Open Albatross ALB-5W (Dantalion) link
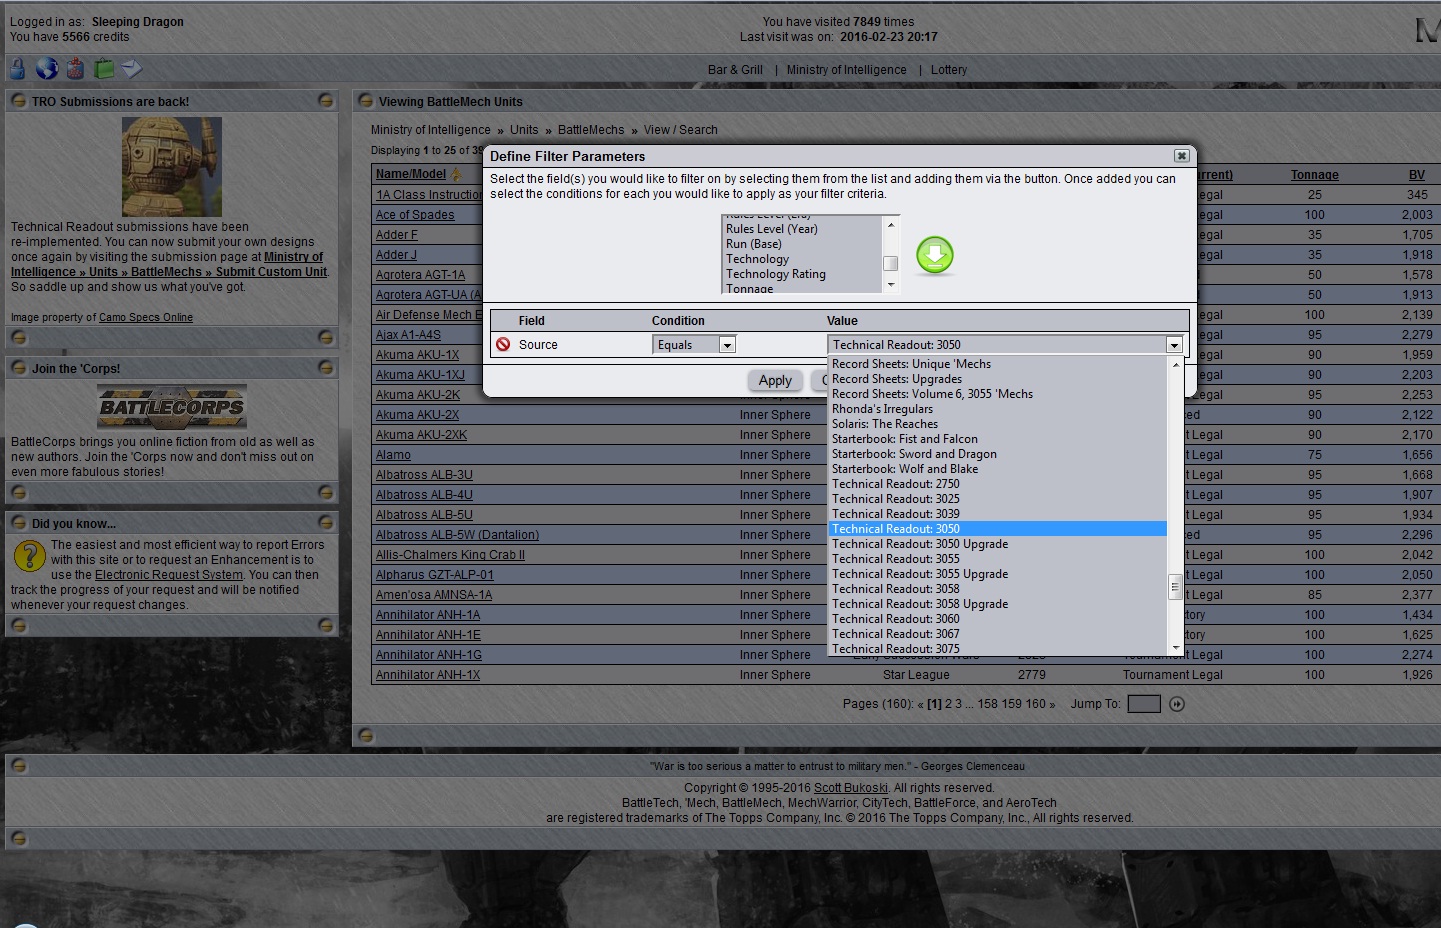Image resolution: width=1441 pixels, height=928 pixels. [457, 535]
